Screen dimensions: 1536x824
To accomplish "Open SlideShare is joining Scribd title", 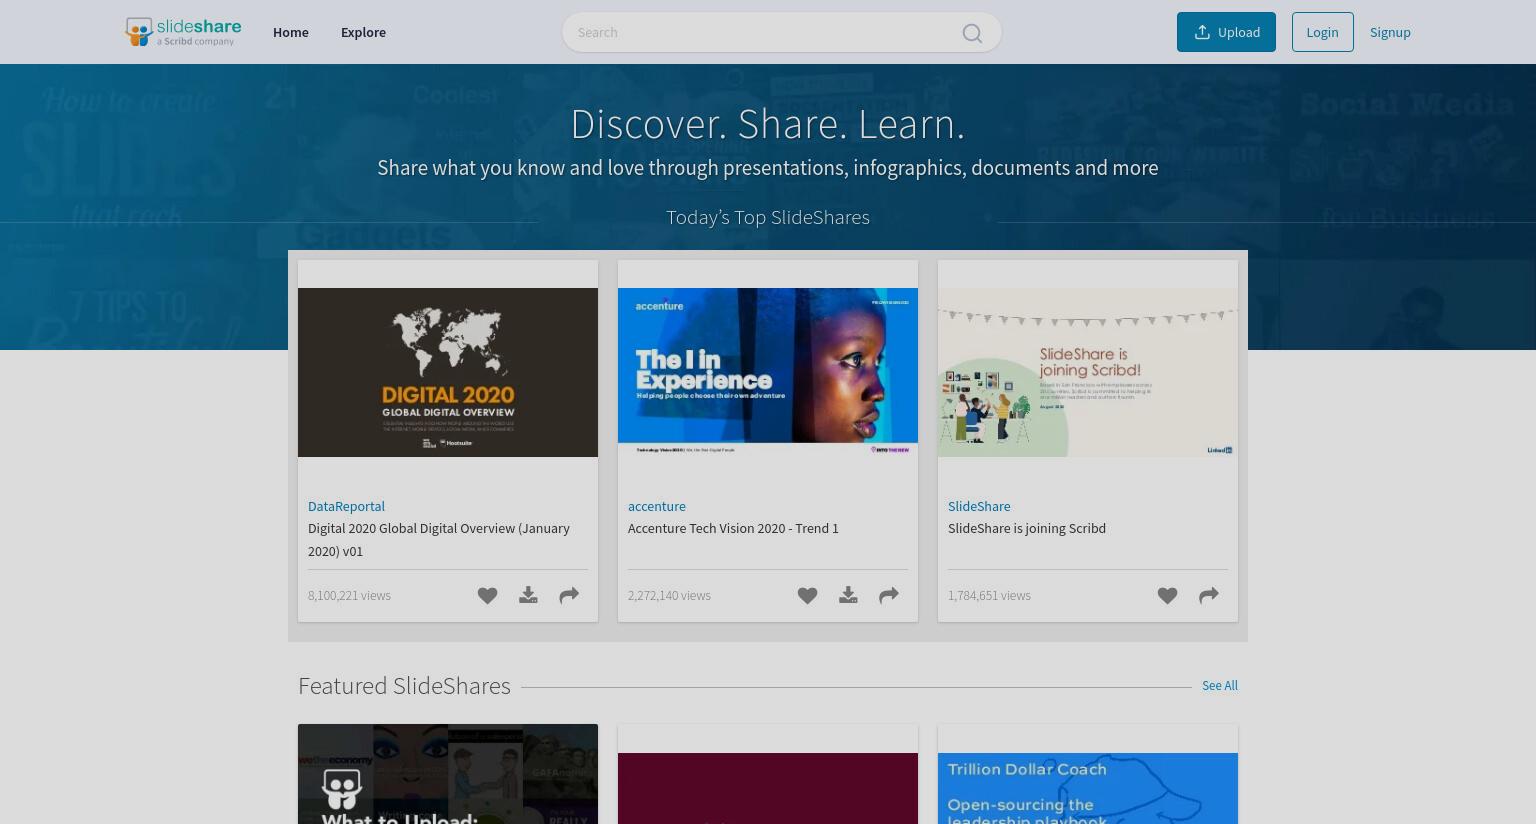I will [1027, 528].
